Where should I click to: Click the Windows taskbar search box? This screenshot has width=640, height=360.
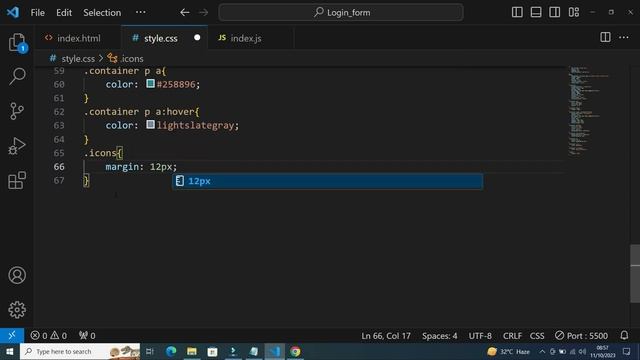(80, 351)
